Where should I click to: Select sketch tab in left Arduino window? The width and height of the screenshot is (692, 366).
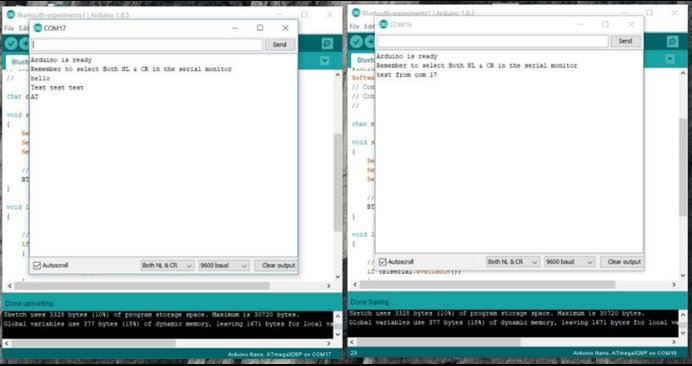pyautogui.click(x=18, y=61)
